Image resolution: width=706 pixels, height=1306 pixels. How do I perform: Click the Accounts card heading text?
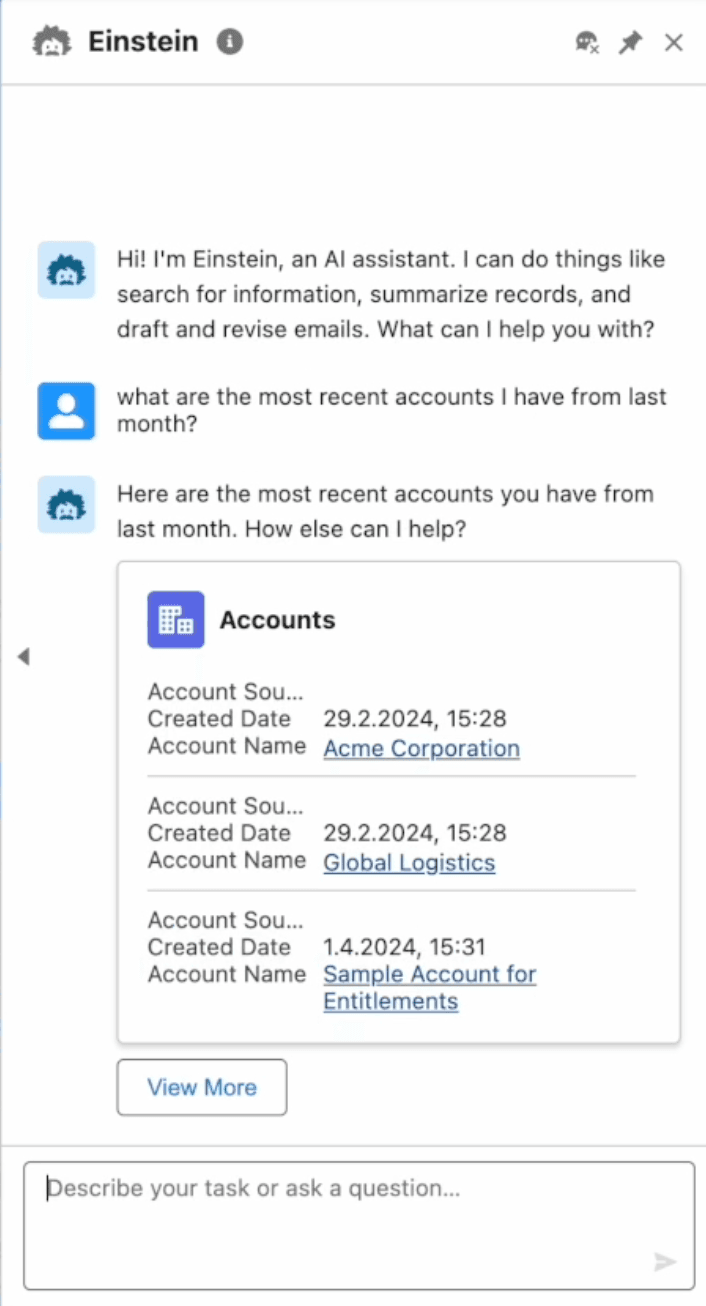click(x=277, y=620)
